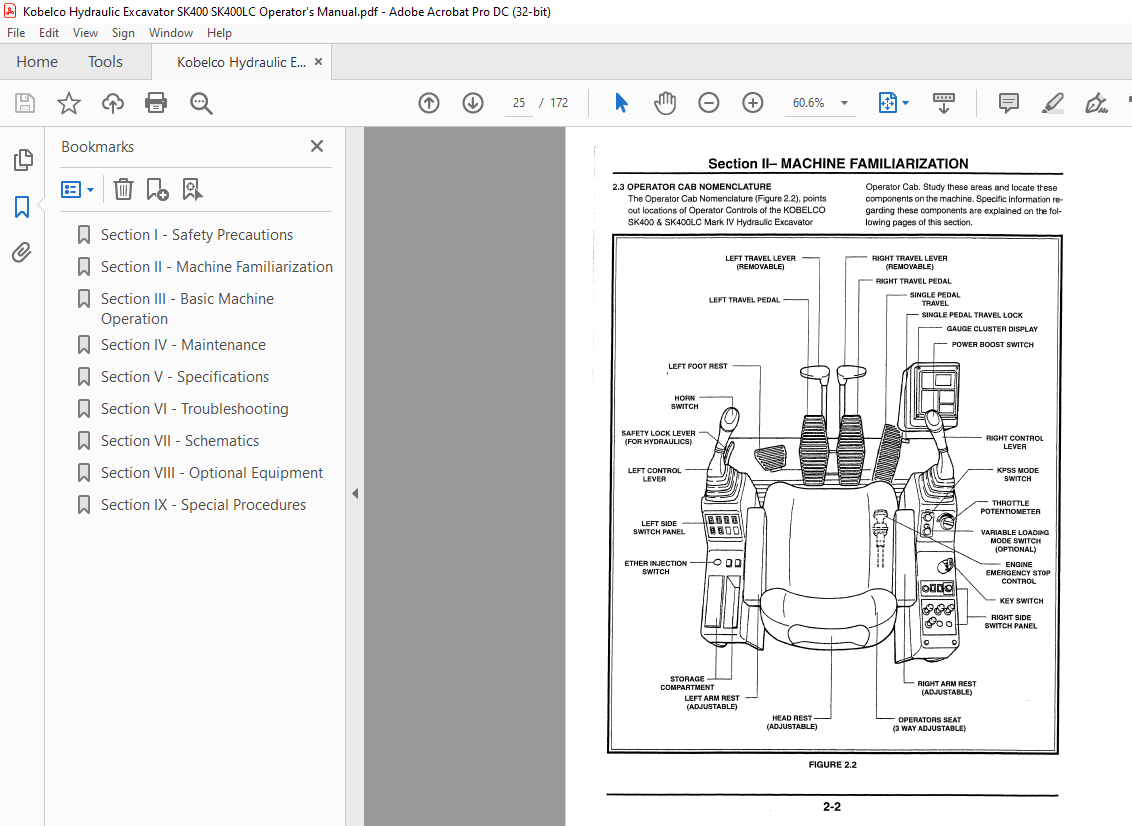Go to the previous page arrow
The image size is (1132, 826).
(x=429, y=103)
